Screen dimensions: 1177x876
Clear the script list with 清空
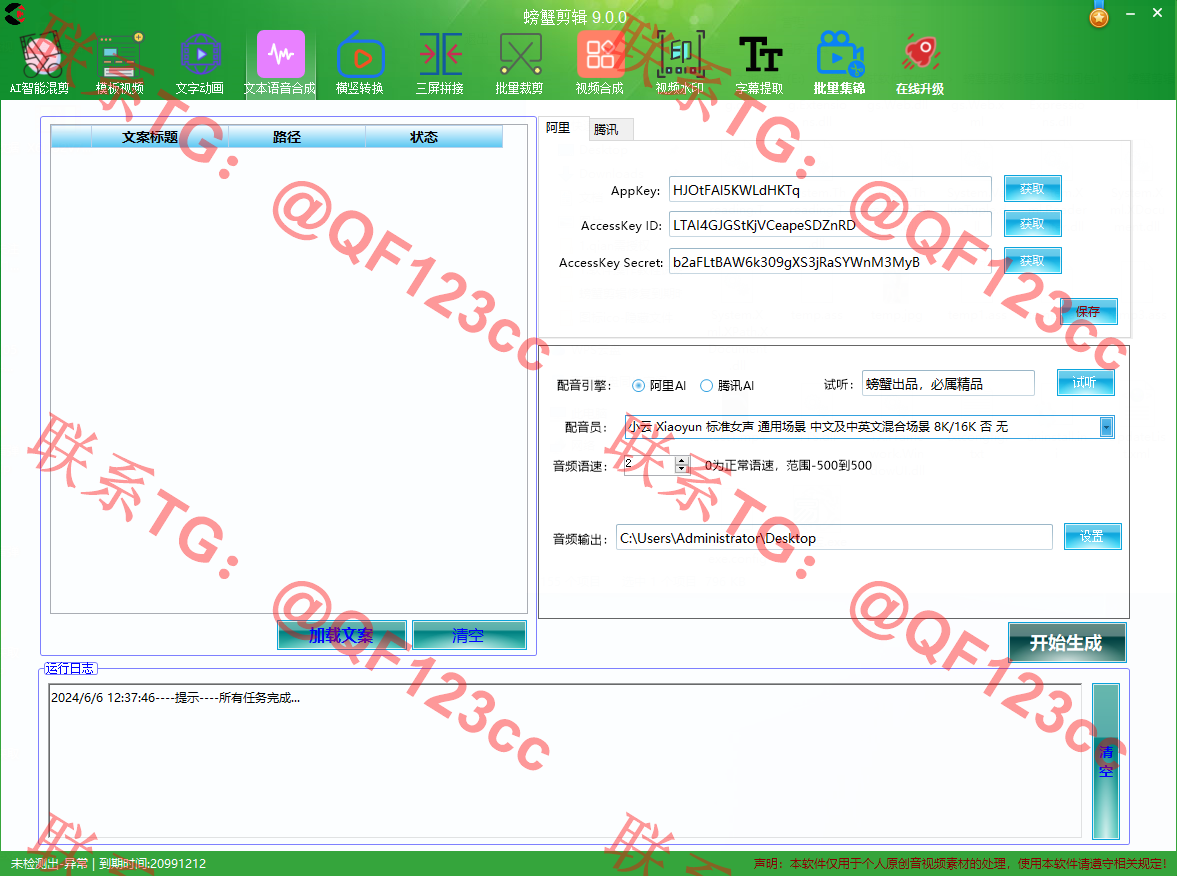coord(469,636)
